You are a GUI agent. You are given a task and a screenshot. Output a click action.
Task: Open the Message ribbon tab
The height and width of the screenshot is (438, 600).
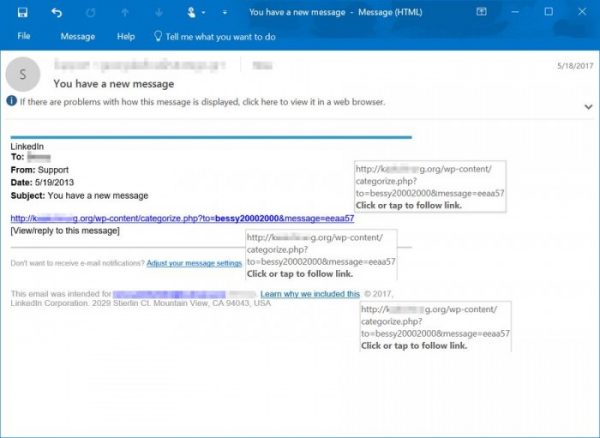pyautogui.click(x=78, y=37)
